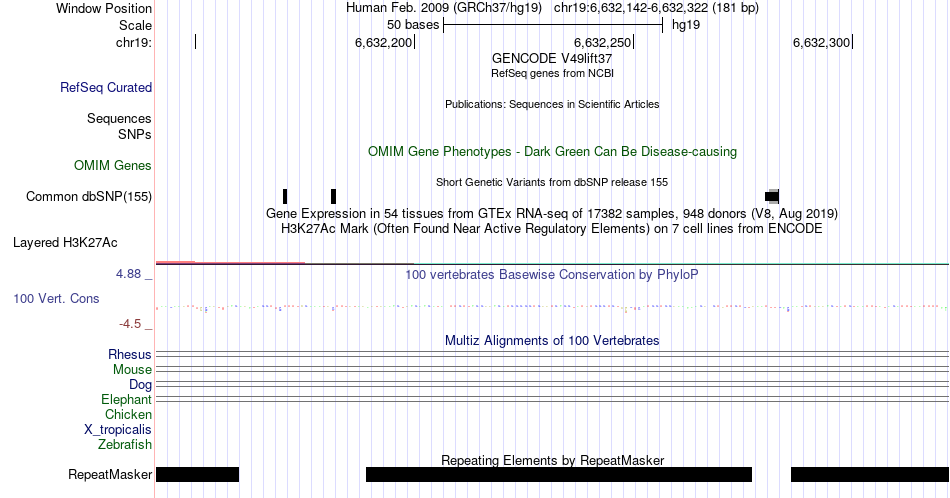Viewport: 950px width, 498px height.
Task: Click the 6,632,250 ruler position
Action: (602, 42)
